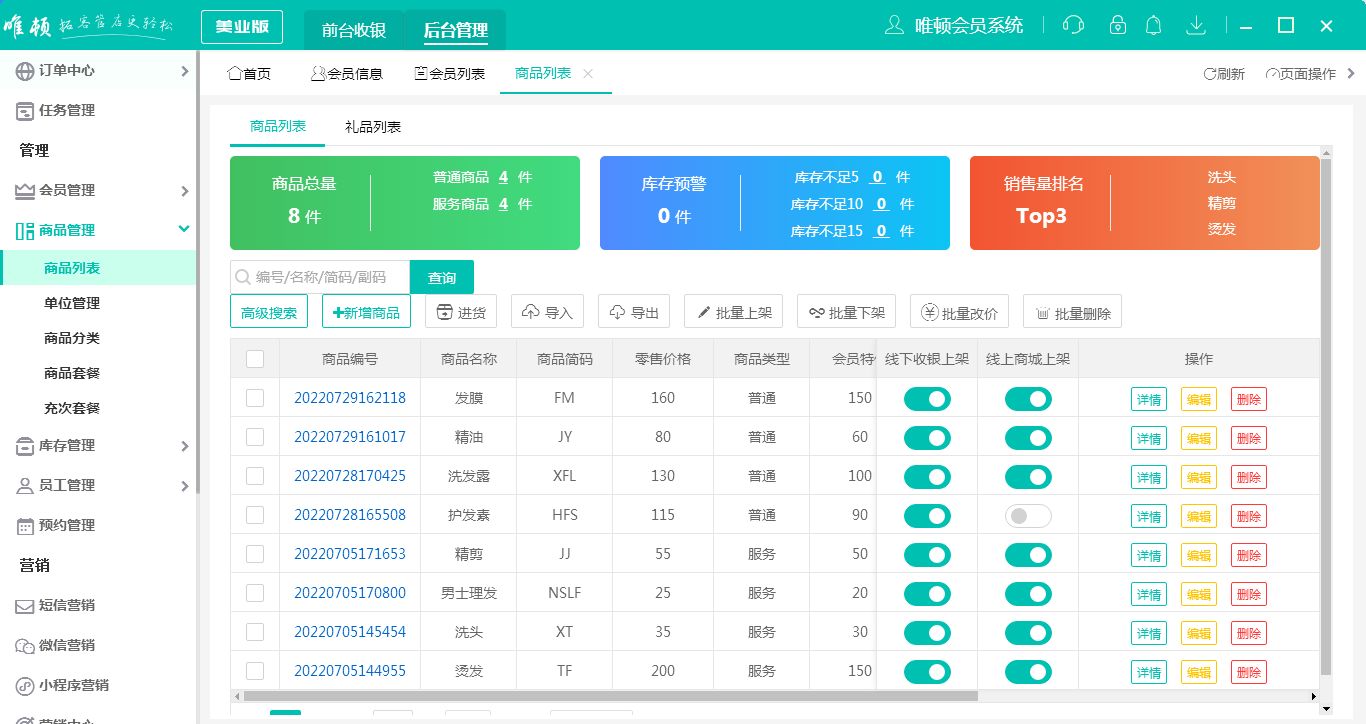Click the 刷新 refresh button
Screen dimensions: 1366x724
tap(1224, 74)
